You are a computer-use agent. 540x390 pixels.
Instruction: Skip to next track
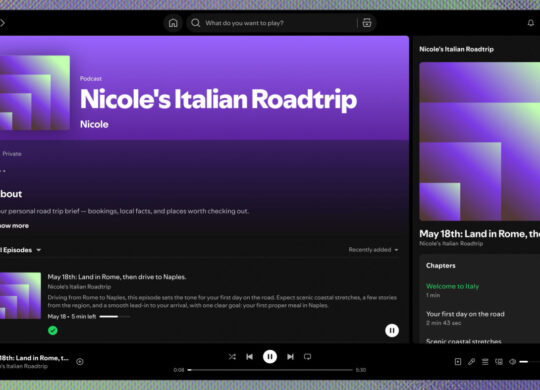tap(290, 357)
